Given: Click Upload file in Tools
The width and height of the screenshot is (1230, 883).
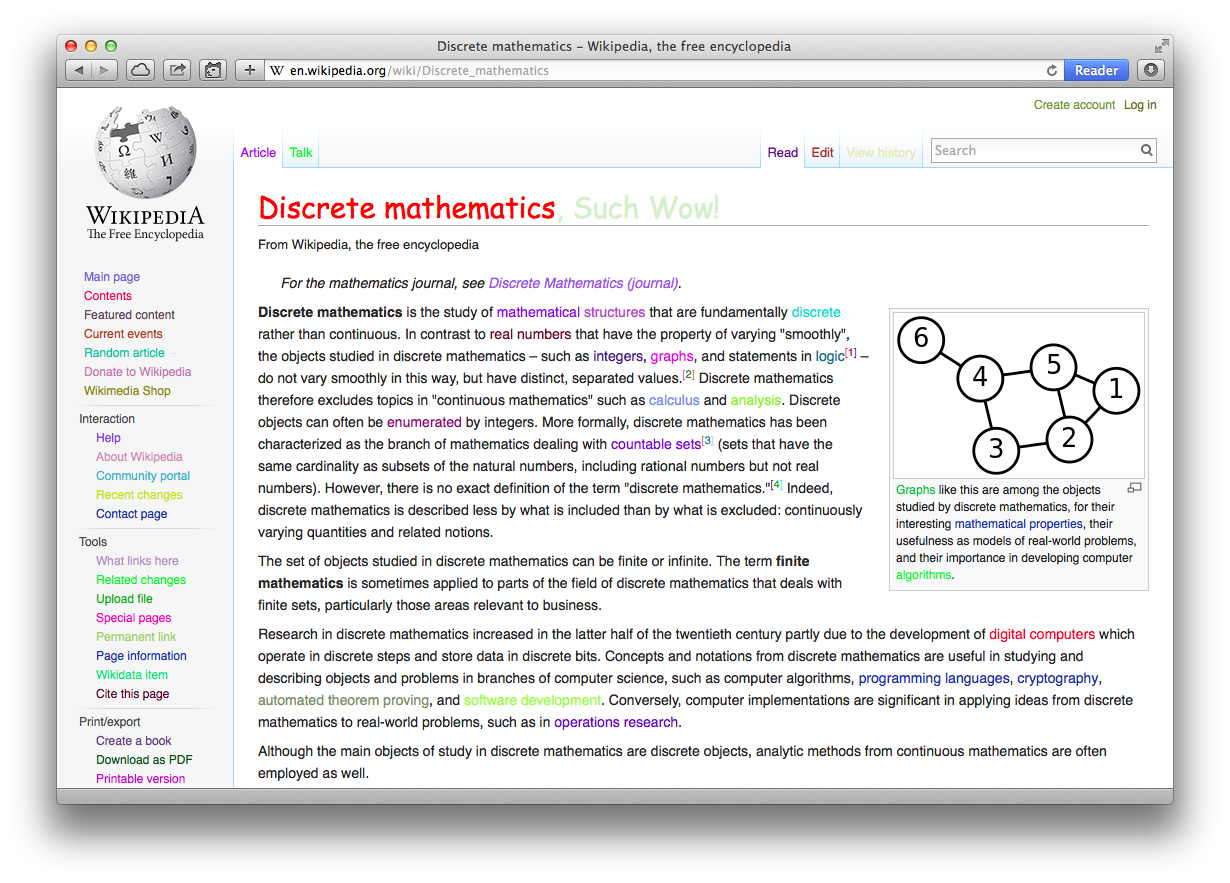Looking at the screenshot, I should click(x=124, y=599).
